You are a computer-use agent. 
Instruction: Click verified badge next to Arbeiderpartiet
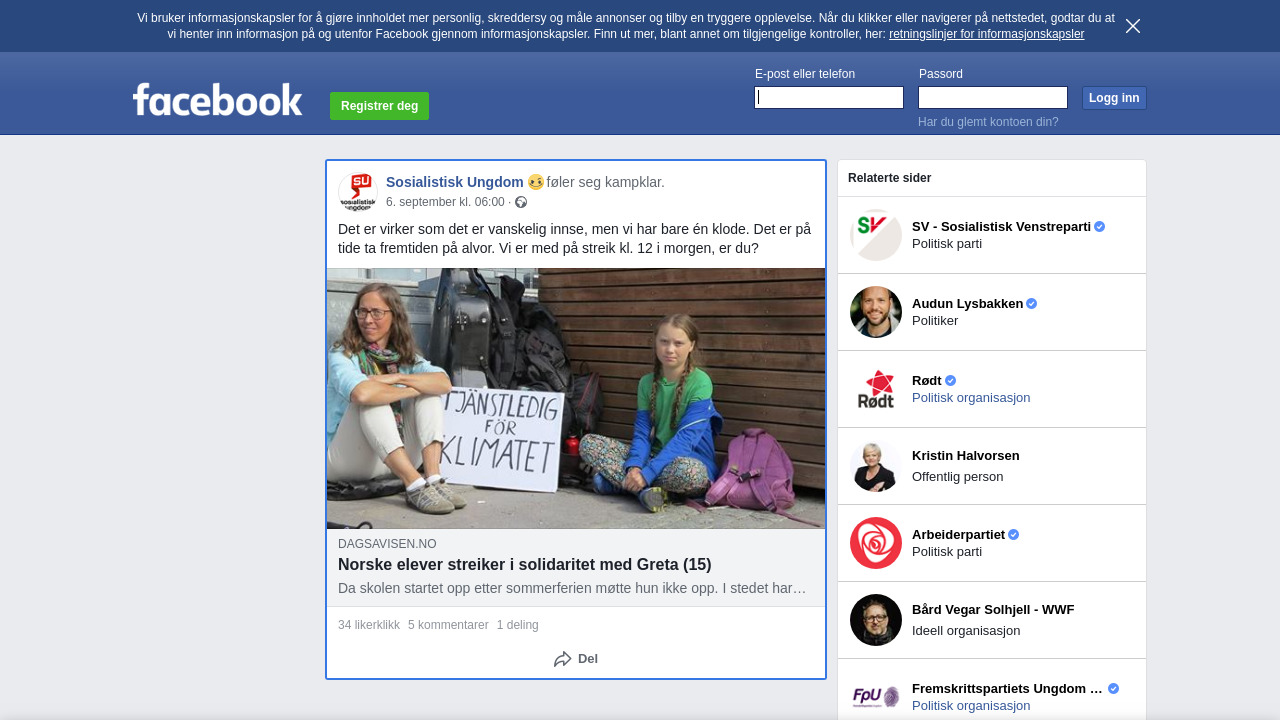[1014, 535]
